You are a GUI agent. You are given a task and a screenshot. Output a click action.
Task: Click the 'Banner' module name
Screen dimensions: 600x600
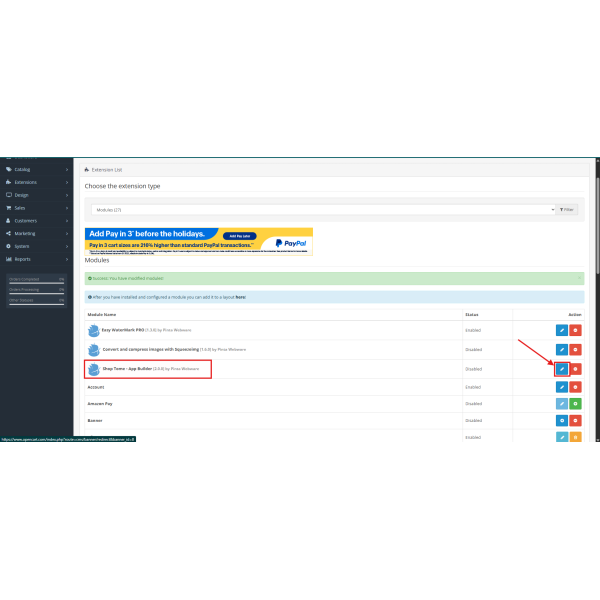(x=95, y=421)
